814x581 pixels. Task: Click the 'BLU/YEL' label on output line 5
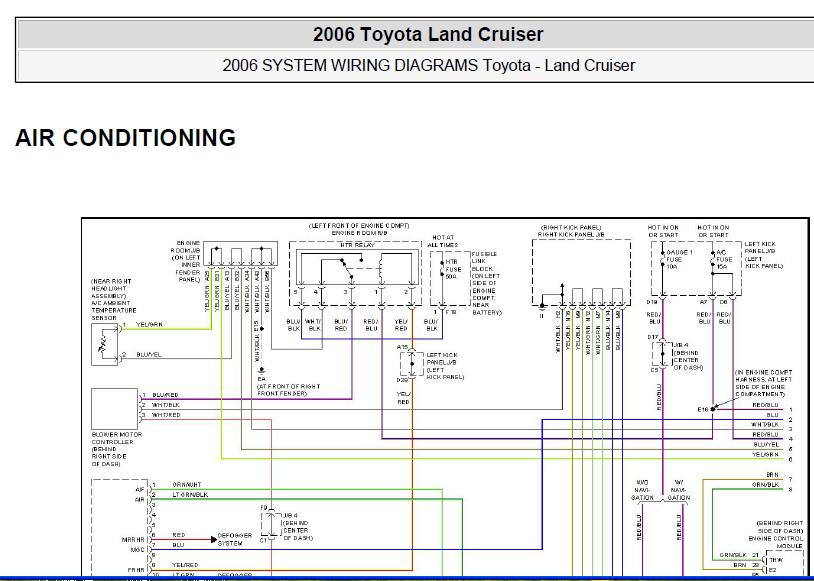pos(766,445)
